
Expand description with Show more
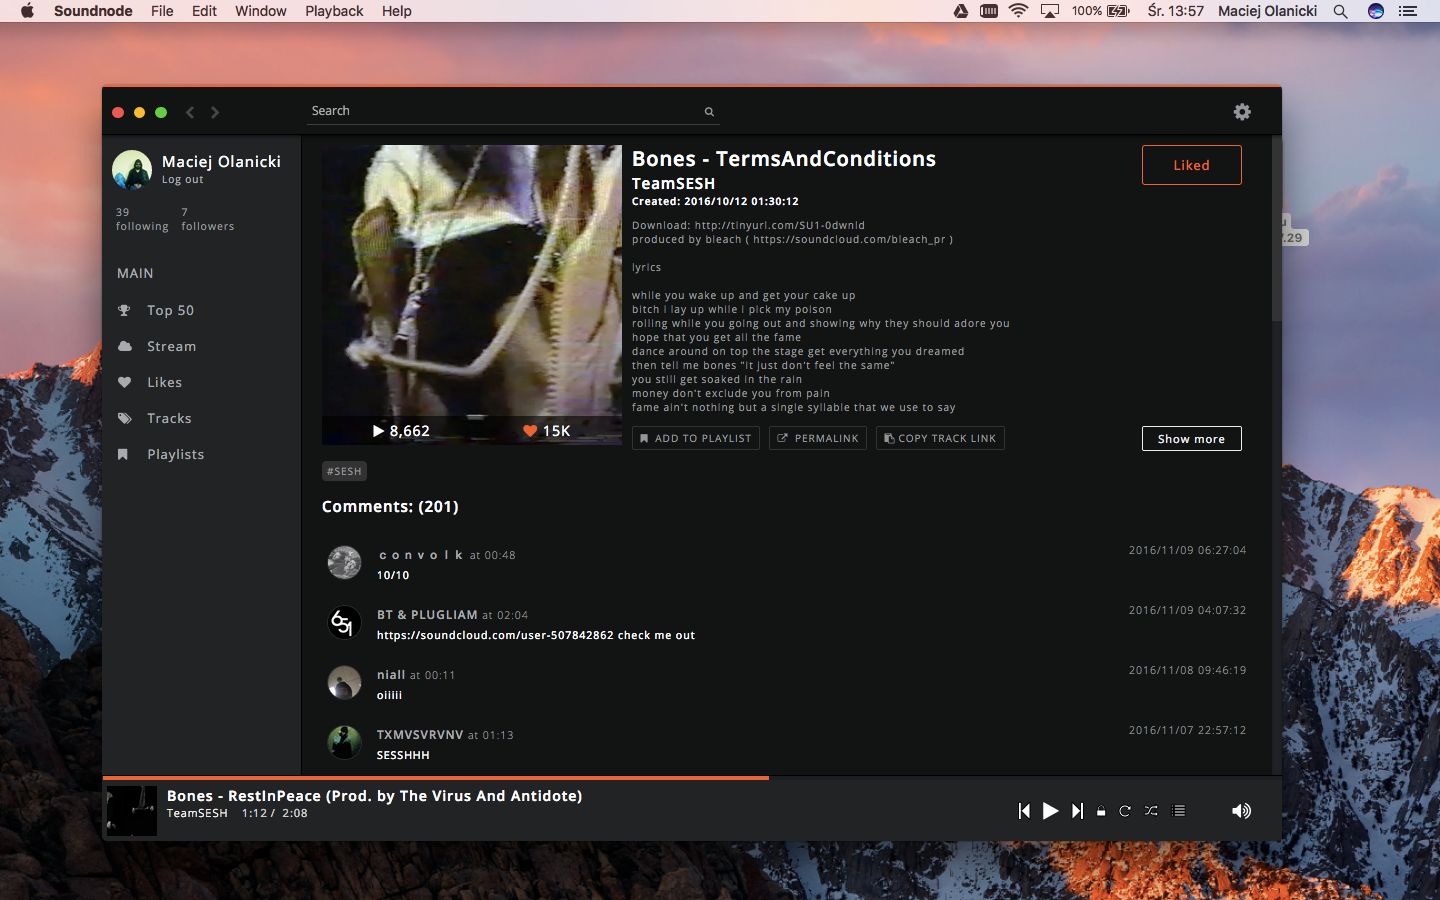[1192, 438]
